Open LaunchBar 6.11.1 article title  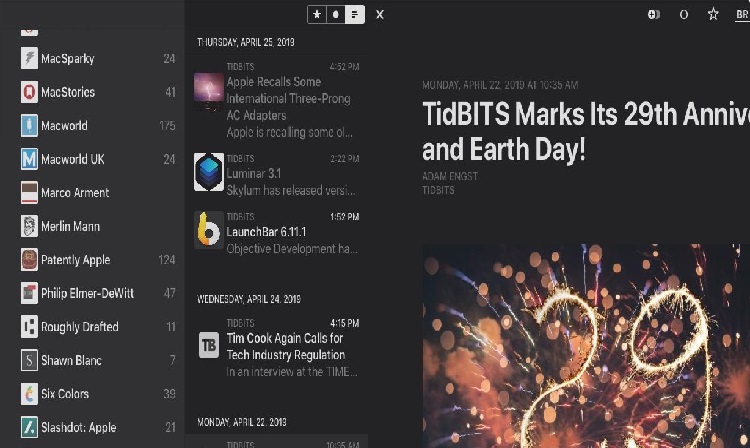point(266,232)
